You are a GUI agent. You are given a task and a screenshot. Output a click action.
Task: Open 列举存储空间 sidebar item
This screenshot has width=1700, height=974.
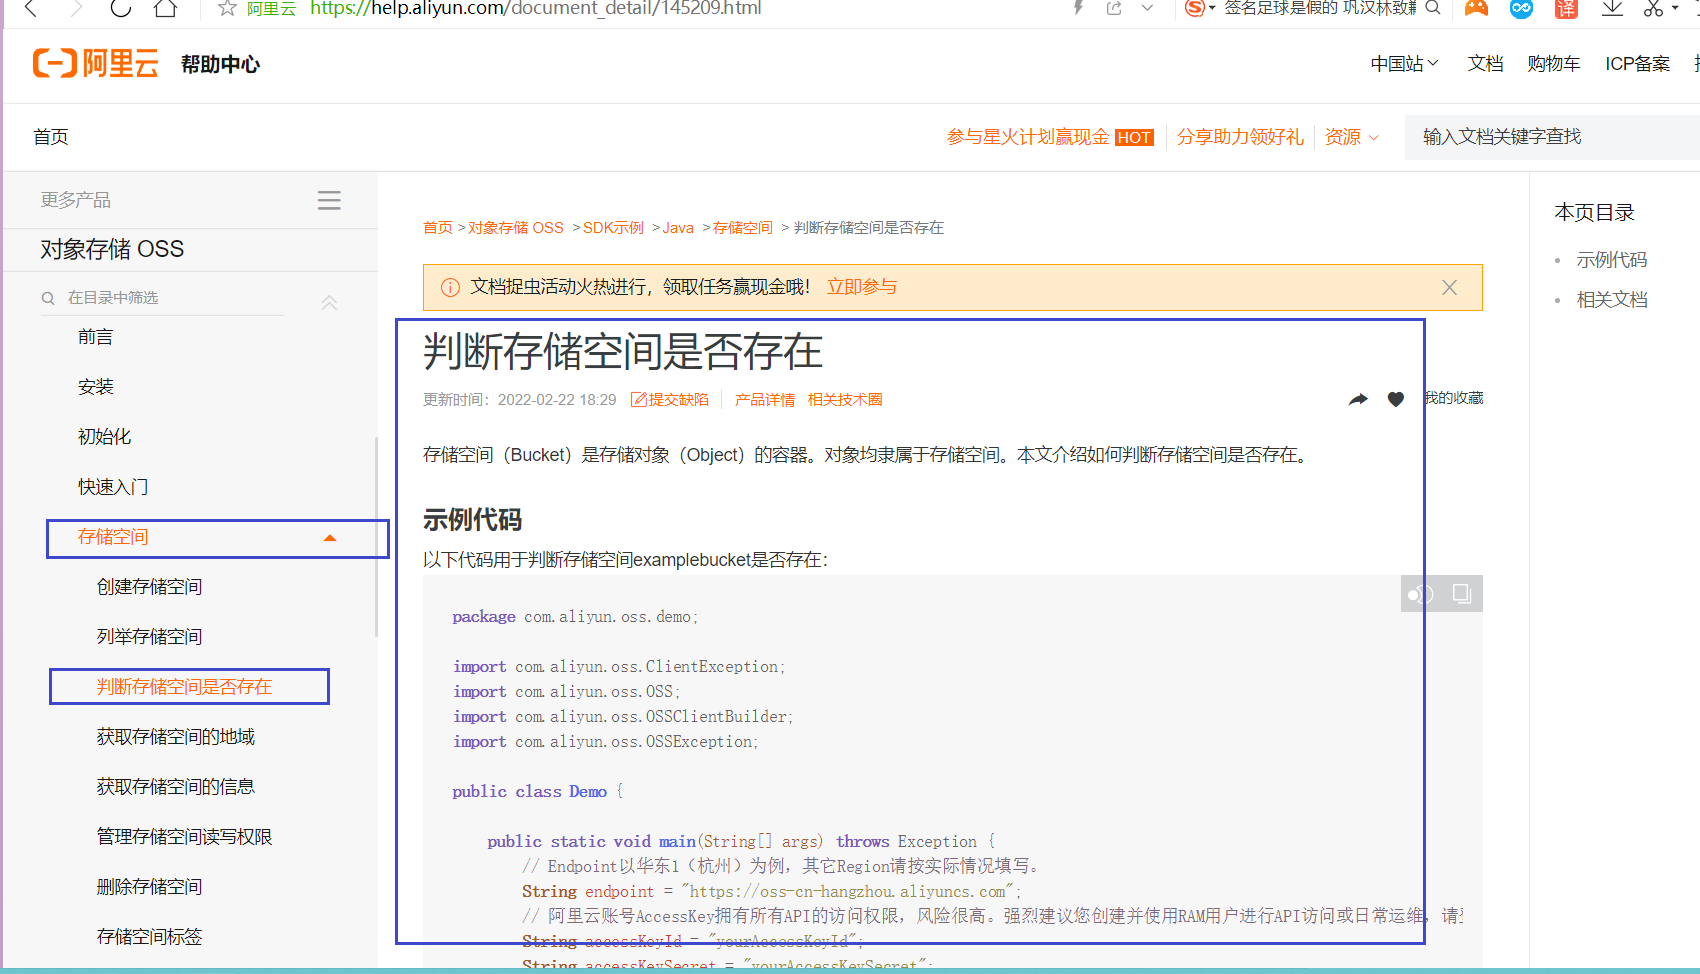150,637
